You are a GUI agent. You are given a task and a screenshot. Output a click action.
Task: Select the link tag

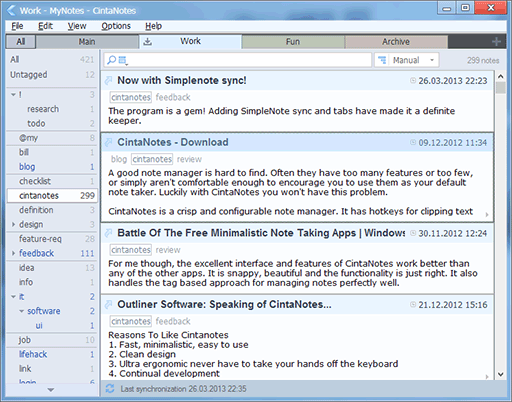[52, 369]
